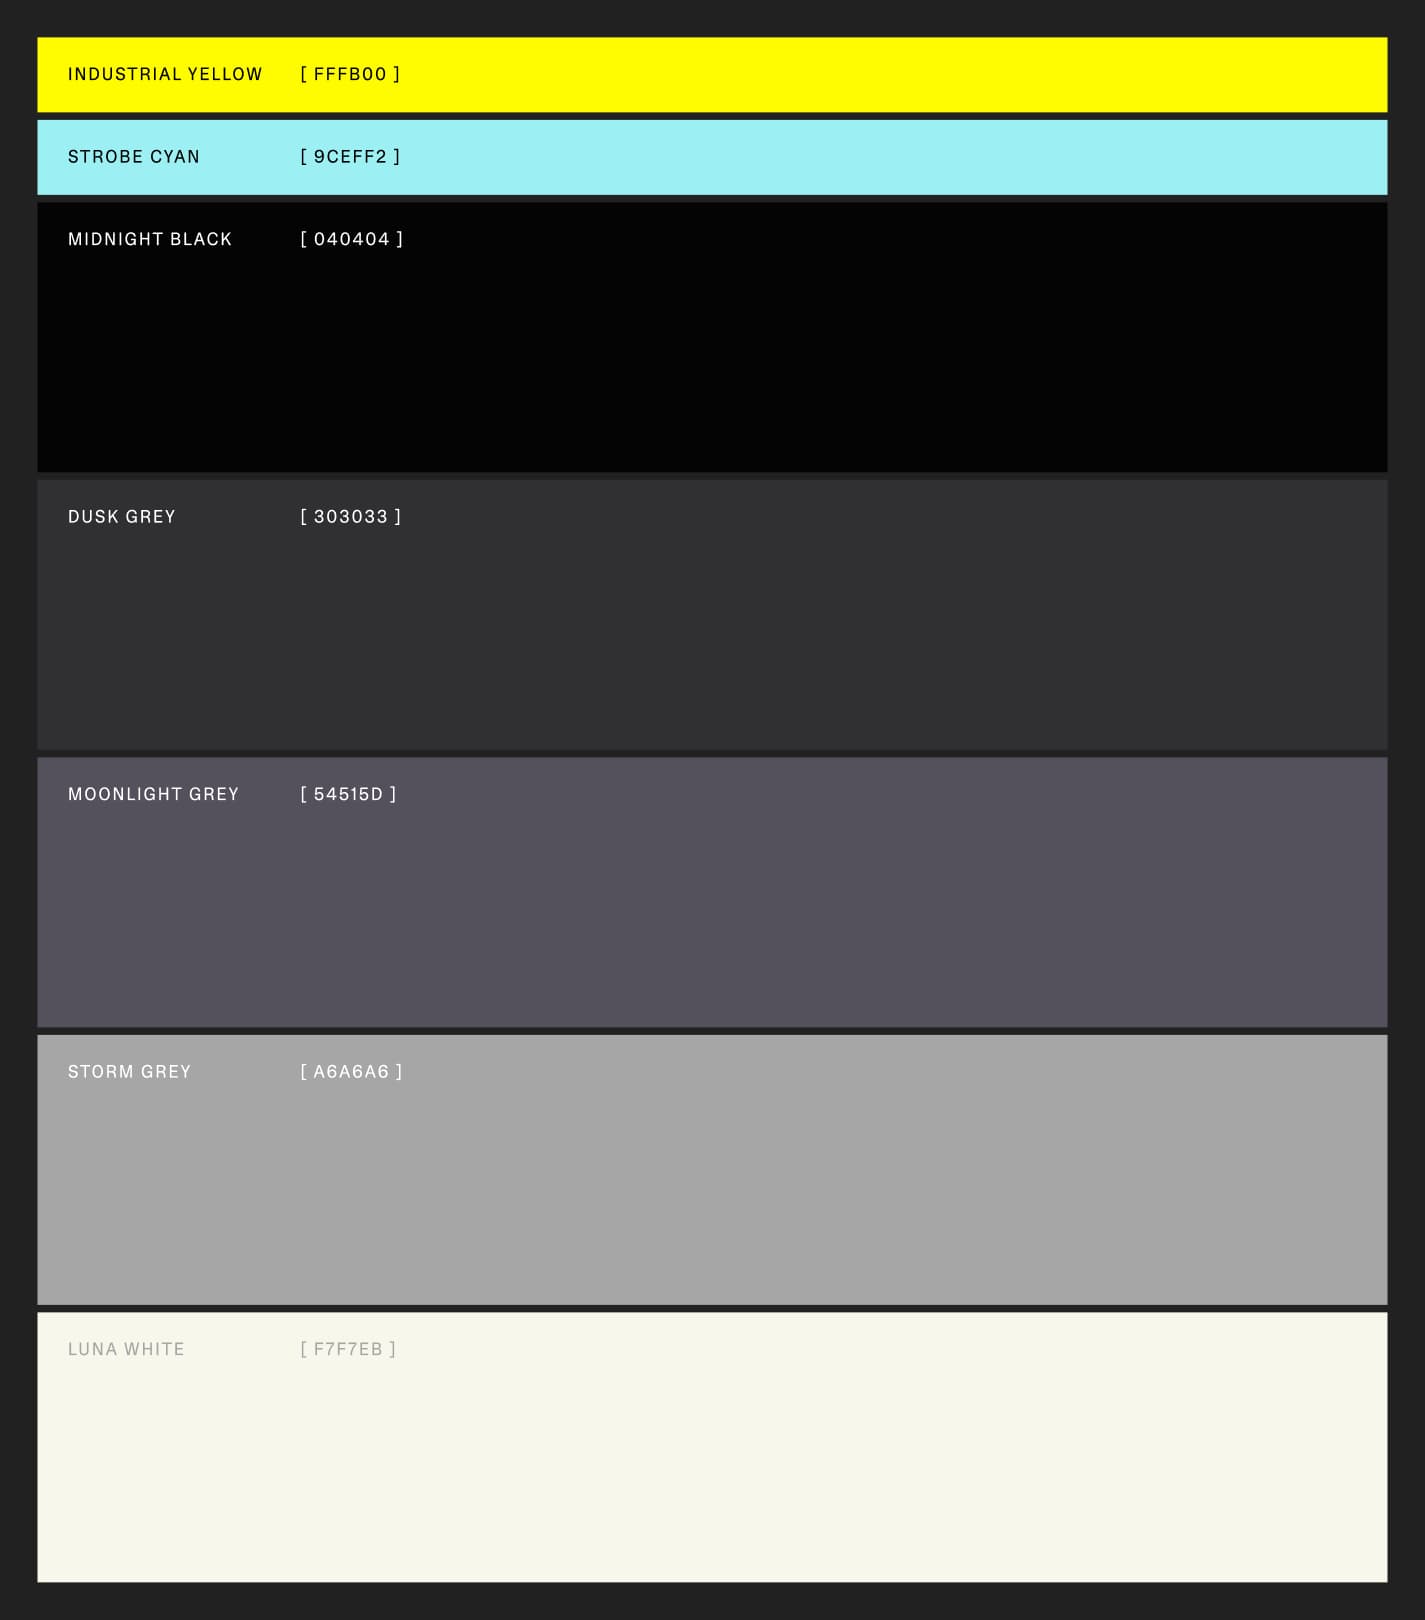Click the FFFB00 hex code
1425x1620 pixels.
(350, 74)
